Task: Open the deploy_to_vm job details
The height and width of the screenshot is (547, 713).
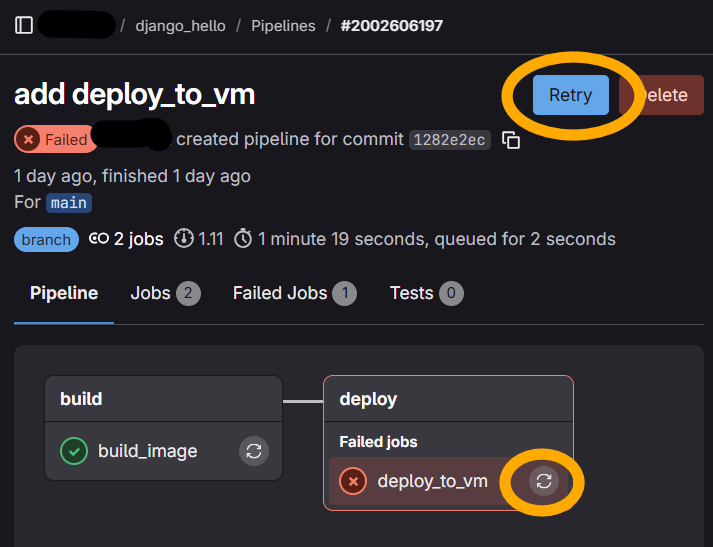Action: click(x=432, y=481)
